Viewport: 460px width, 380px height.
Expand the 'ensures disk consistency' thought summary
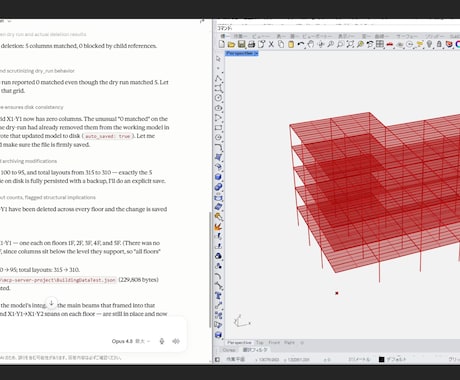(32, 107)
